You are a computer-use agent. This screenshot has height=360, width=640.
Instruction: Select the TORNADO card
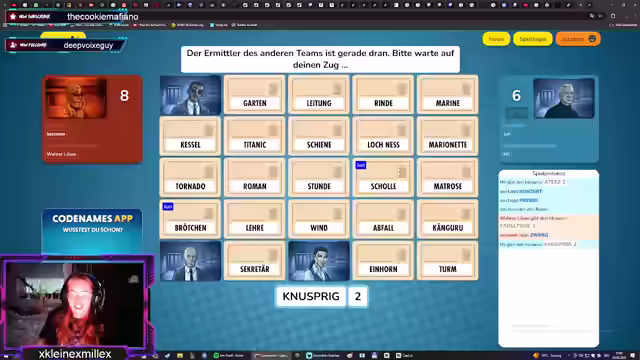tap(190, 178)
